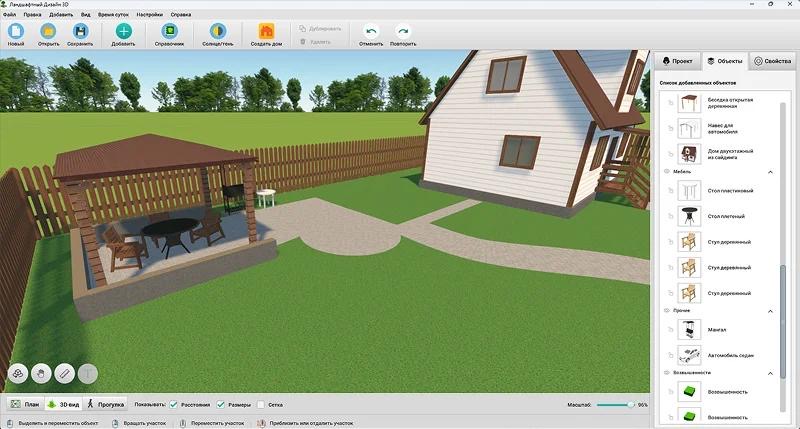
Task: Collapse the Мебель group chevron
Action: 770,172
